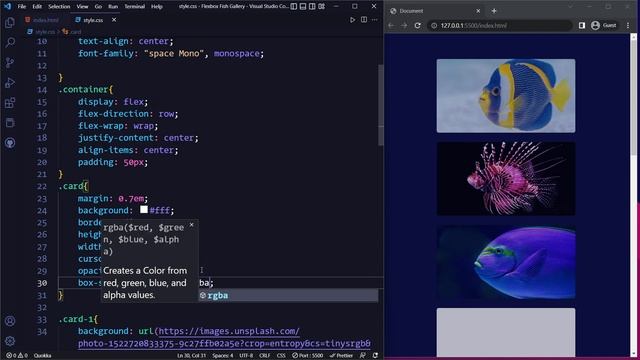Click the browser page vertical scrollbar
640x360 pixels.
[633, 98]
